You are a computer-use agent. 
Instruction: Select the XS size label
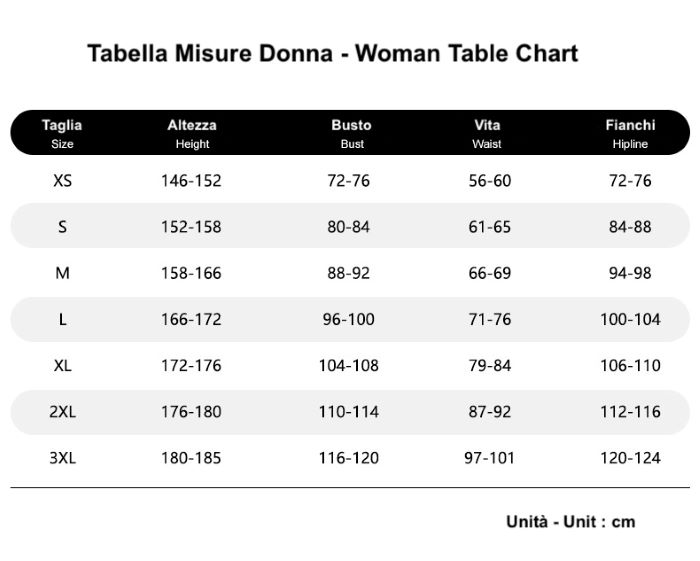click(62, 181)
